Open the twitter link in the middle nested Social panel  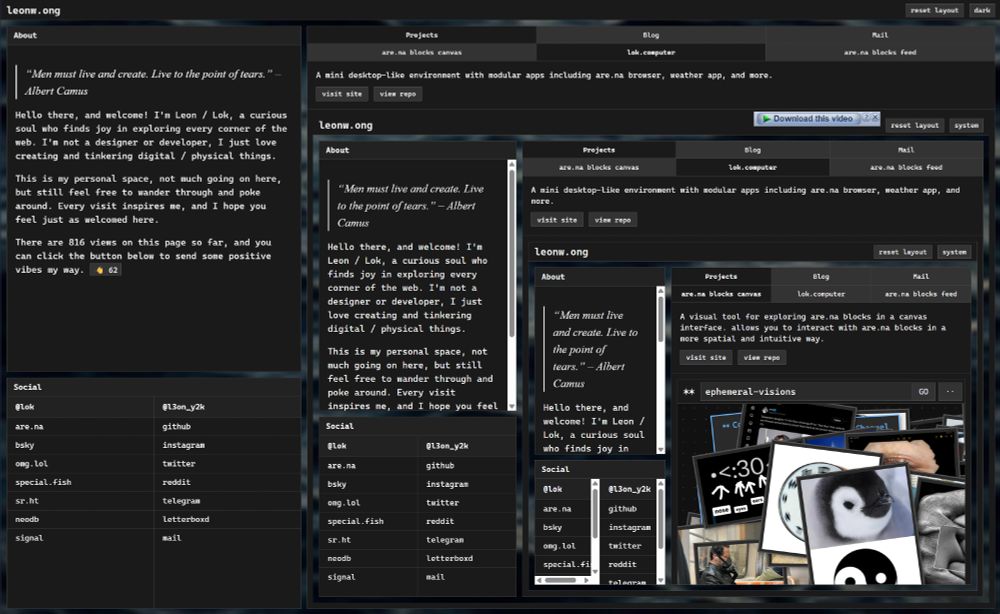click(x=443, y=502)
